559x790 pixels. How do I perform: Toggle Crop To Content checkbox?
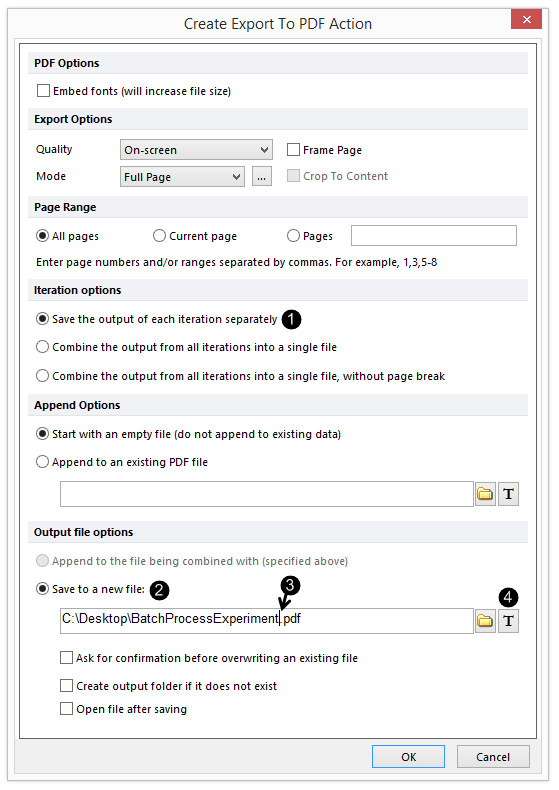coord(293,175)
